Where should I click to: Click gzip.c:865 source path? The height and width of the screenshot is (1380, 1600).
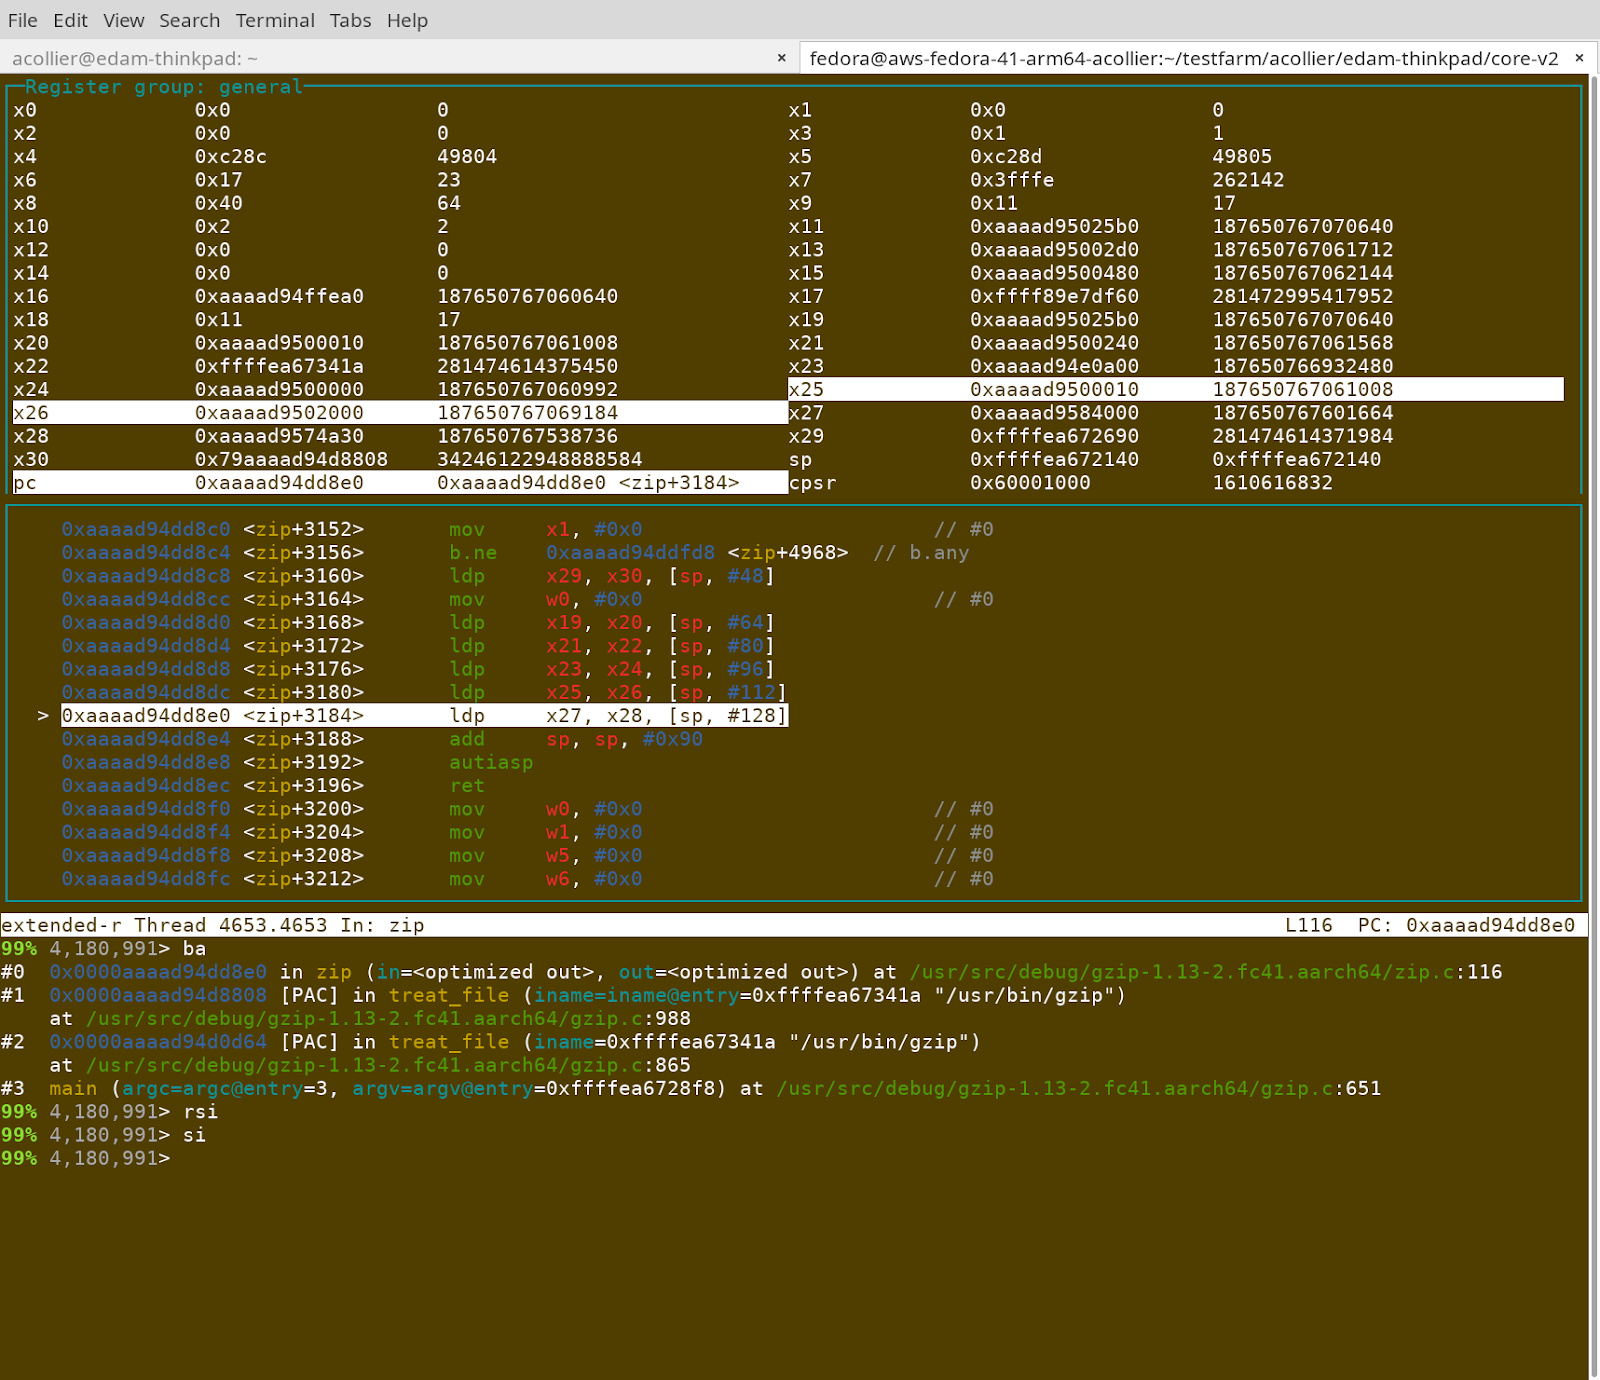[x=388, y=1065]
